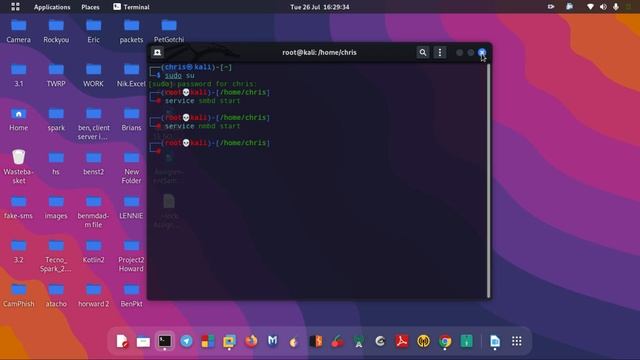Select the LENNIE desktop folder
This screenshot has width=640, height=360.
coord(131,207)
